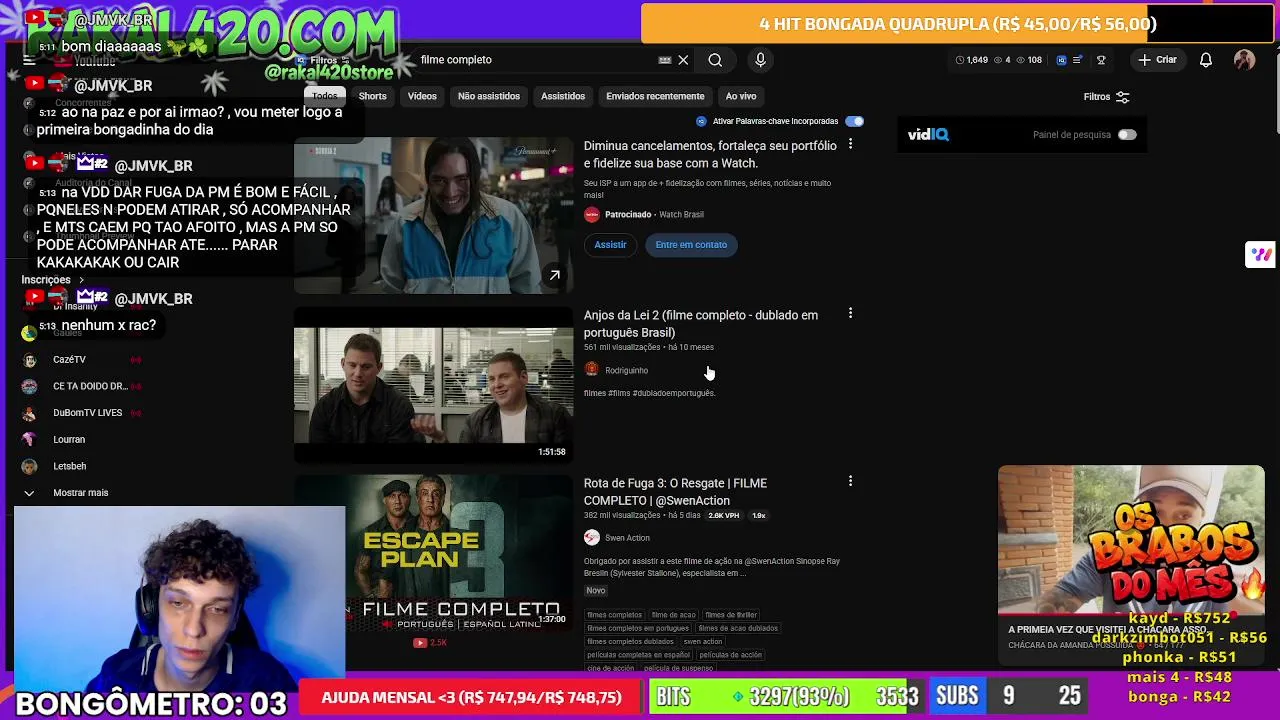Open Rota de Fuga 3: O Resgate title

(675, 492)
